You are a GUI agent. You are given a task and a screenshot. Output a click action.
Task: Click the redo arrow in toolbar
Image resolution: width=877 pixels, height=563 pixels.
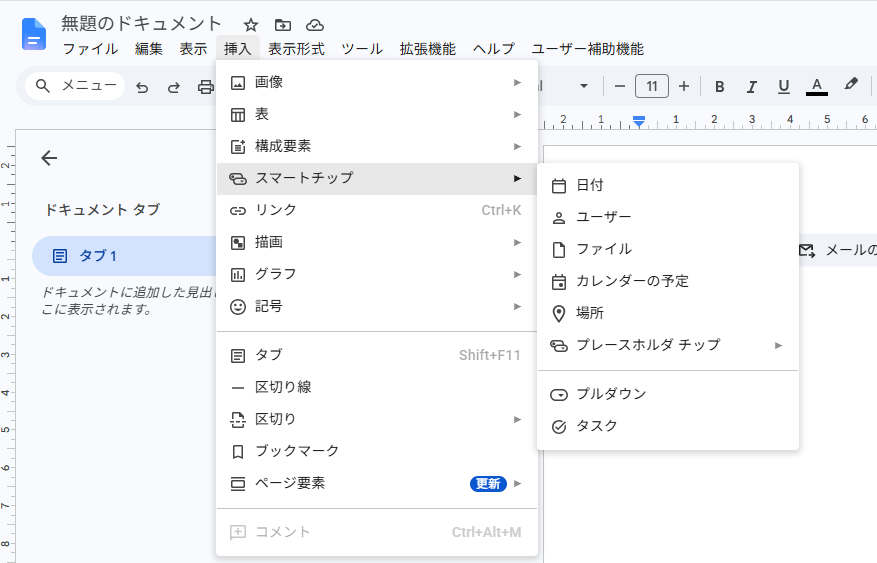pos(174,87)
